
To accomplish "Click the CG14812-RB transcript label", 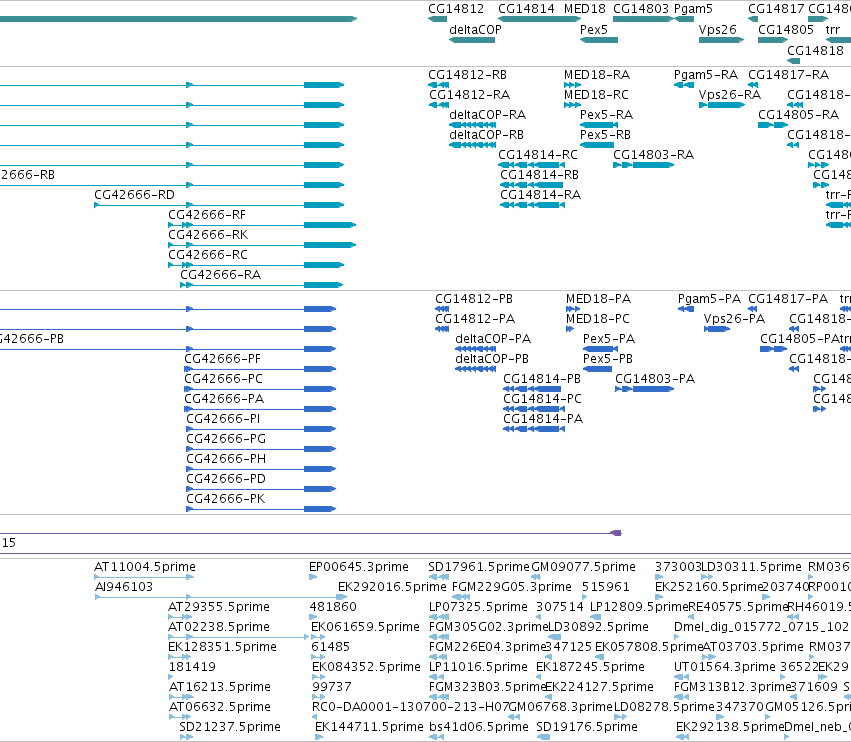I will pyautogui.click(x=467, y=74).
